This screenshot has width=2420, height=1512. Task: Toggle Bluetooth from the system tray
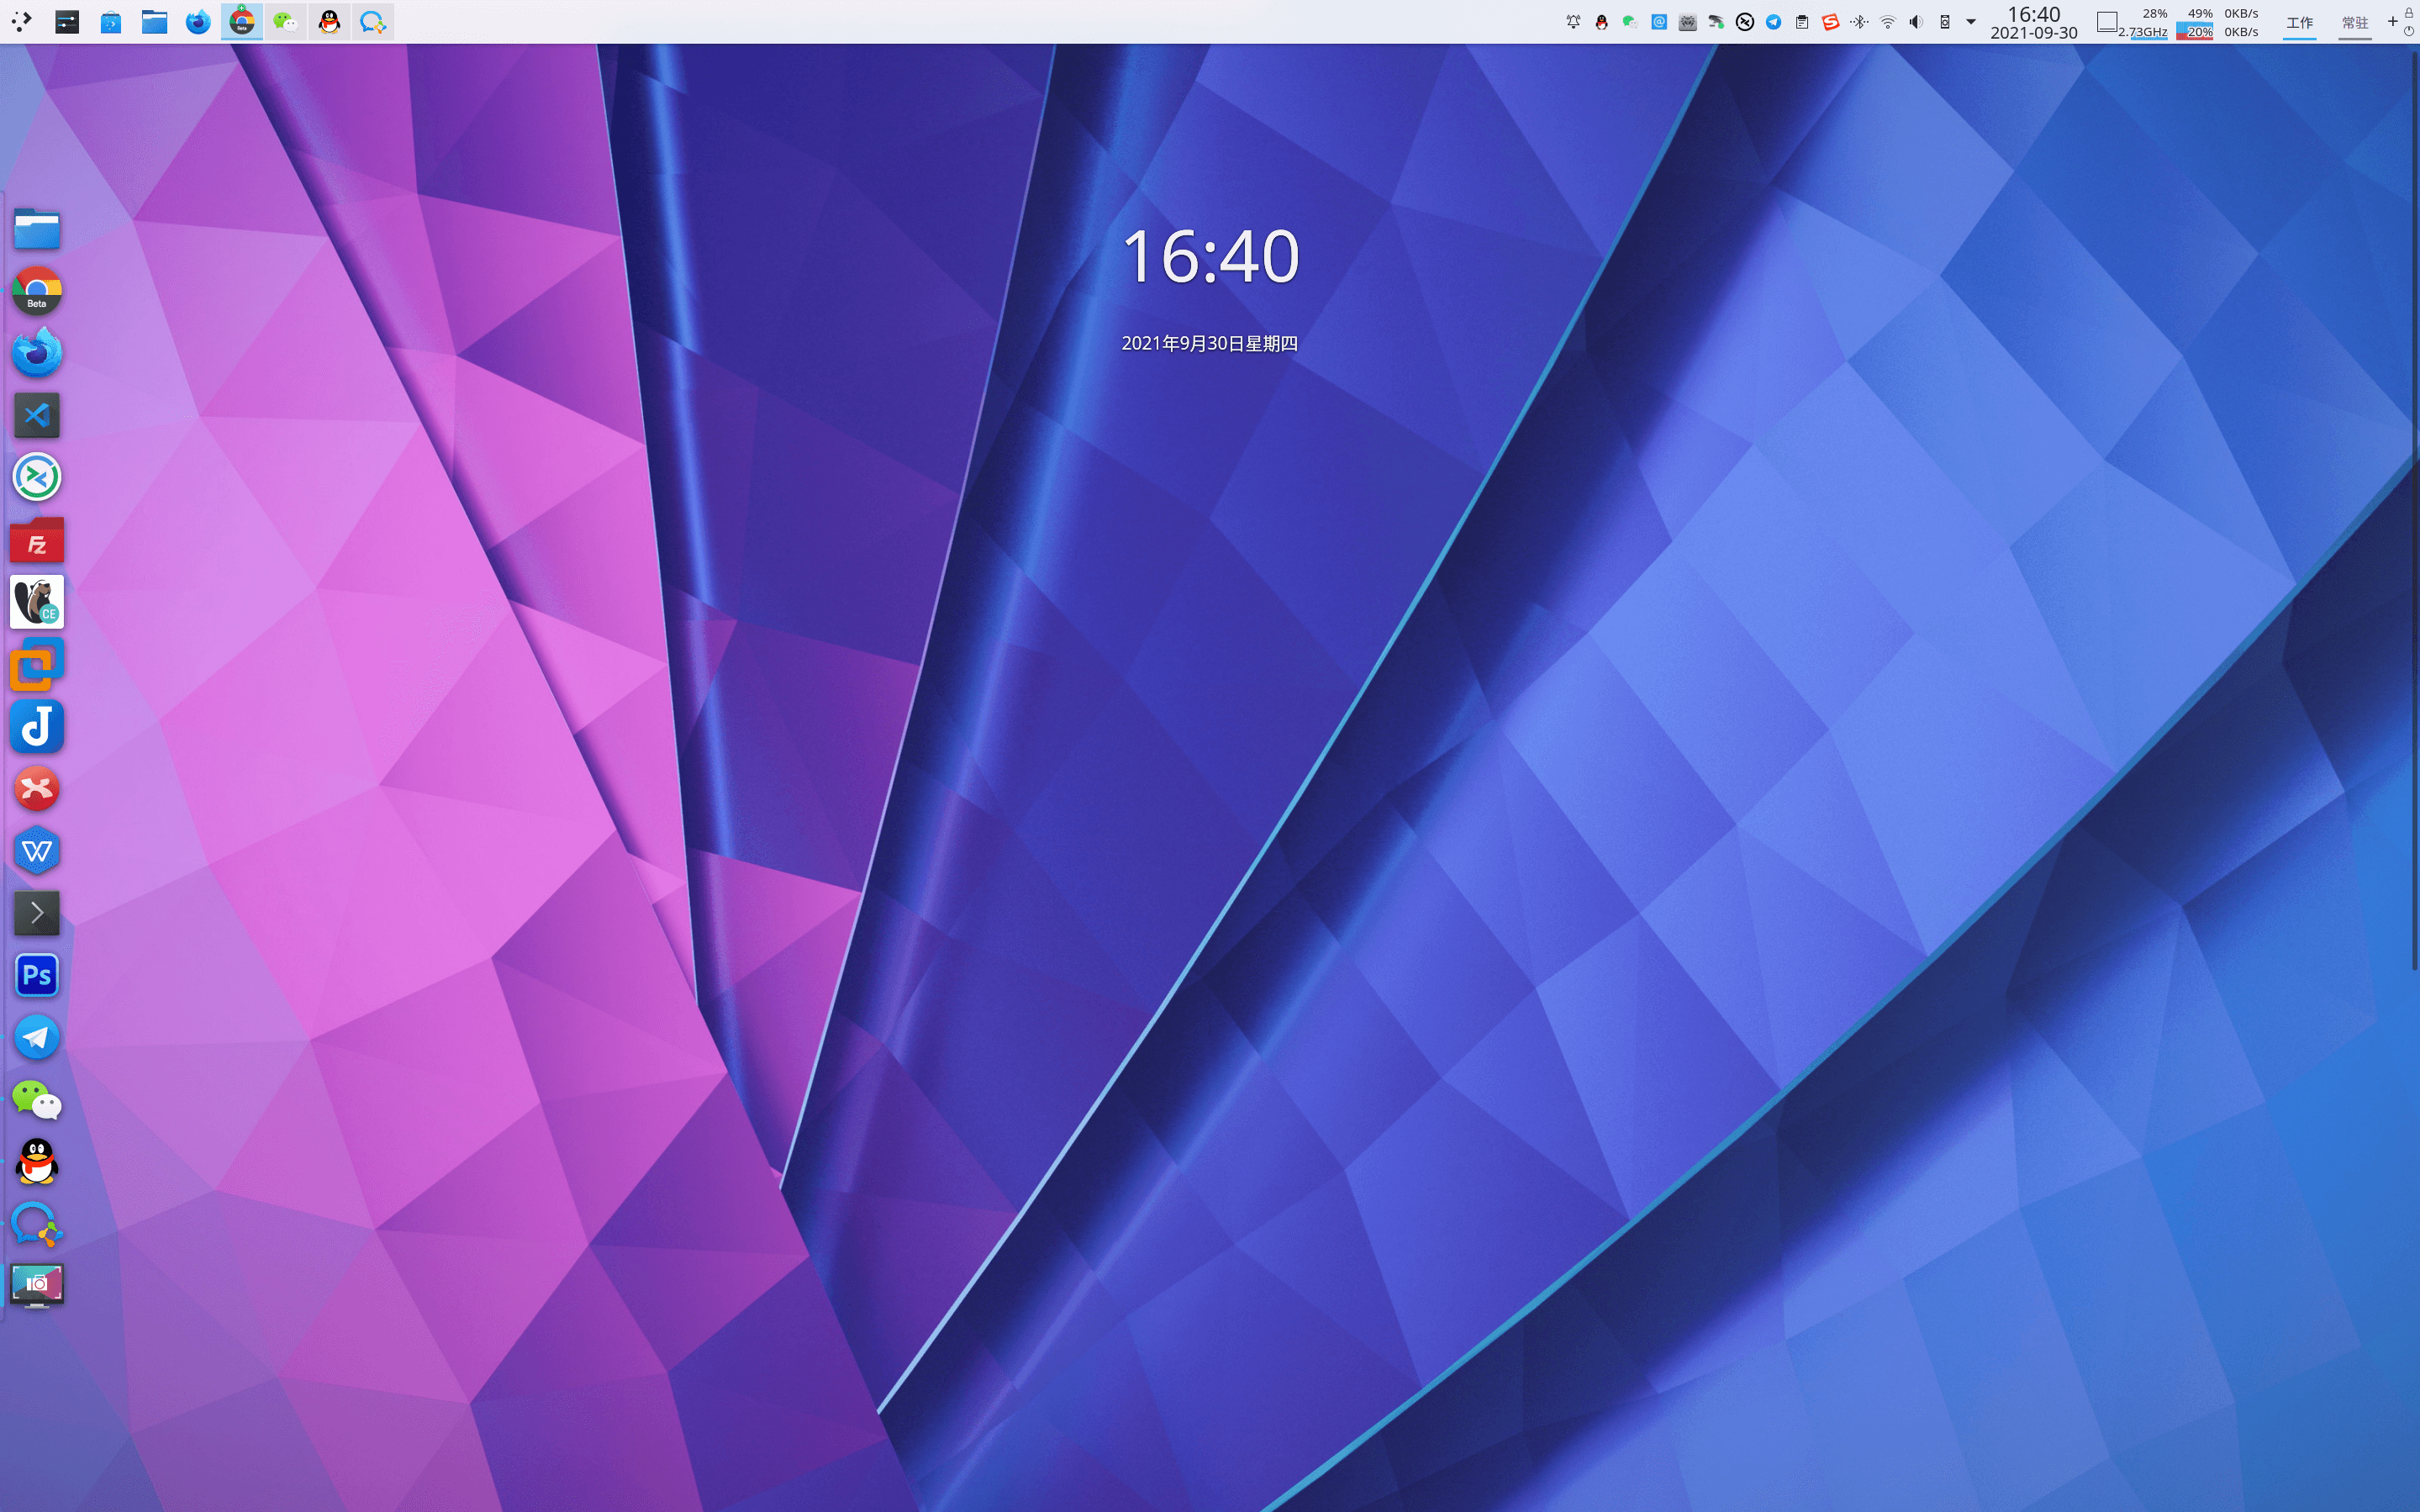pyautogui.click(x=1859, y=21)
